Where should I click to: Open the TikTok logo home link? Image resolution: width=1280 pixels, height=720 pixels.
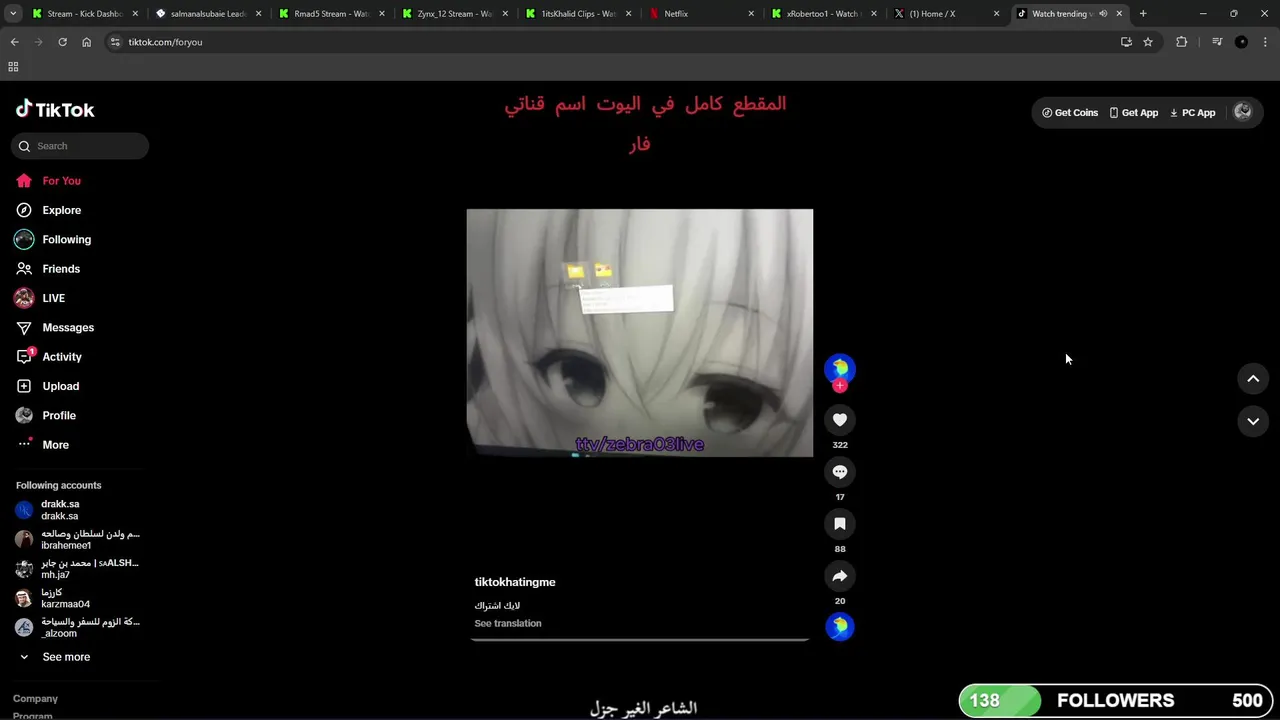click(x=55, y=110)
